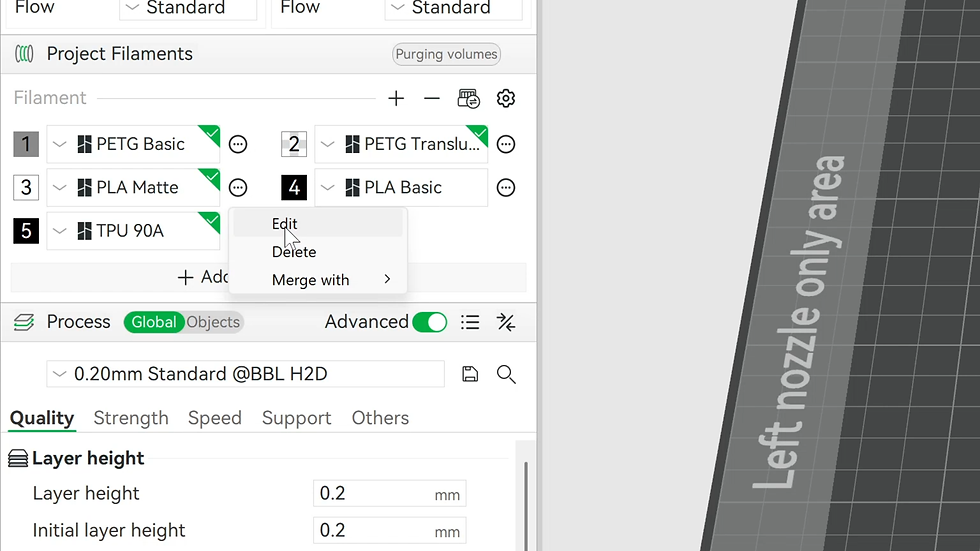
Task: Open more options for PETG Translucent filament
Action: (506, 144)
